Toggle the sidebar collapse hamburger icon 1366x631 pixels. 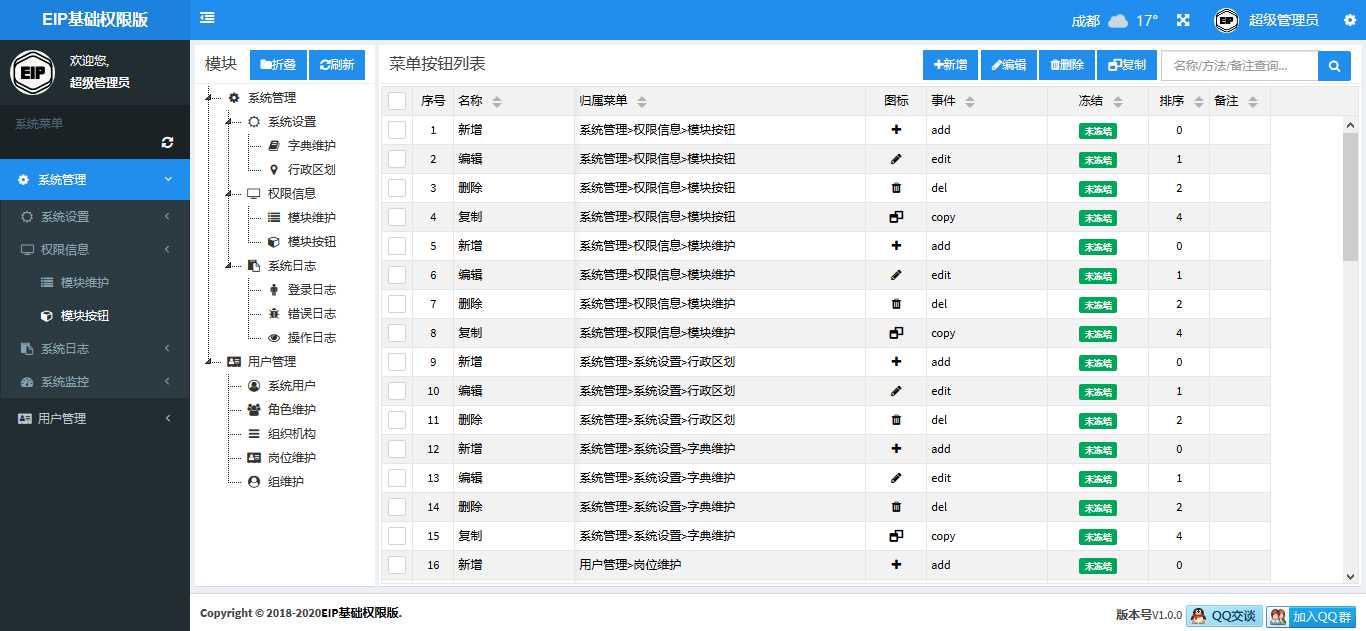(x=207, y=18)
